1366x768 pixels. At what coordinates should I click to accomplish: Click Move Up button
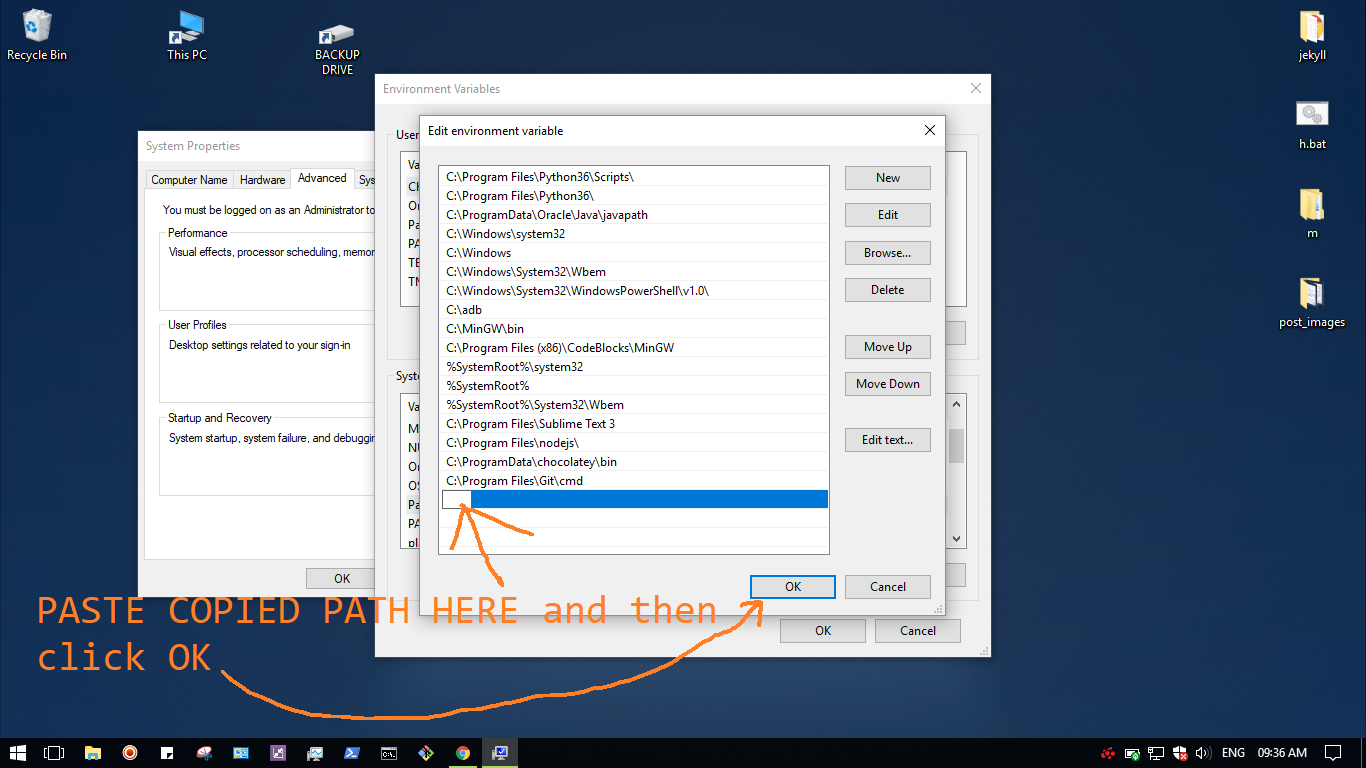888,347
